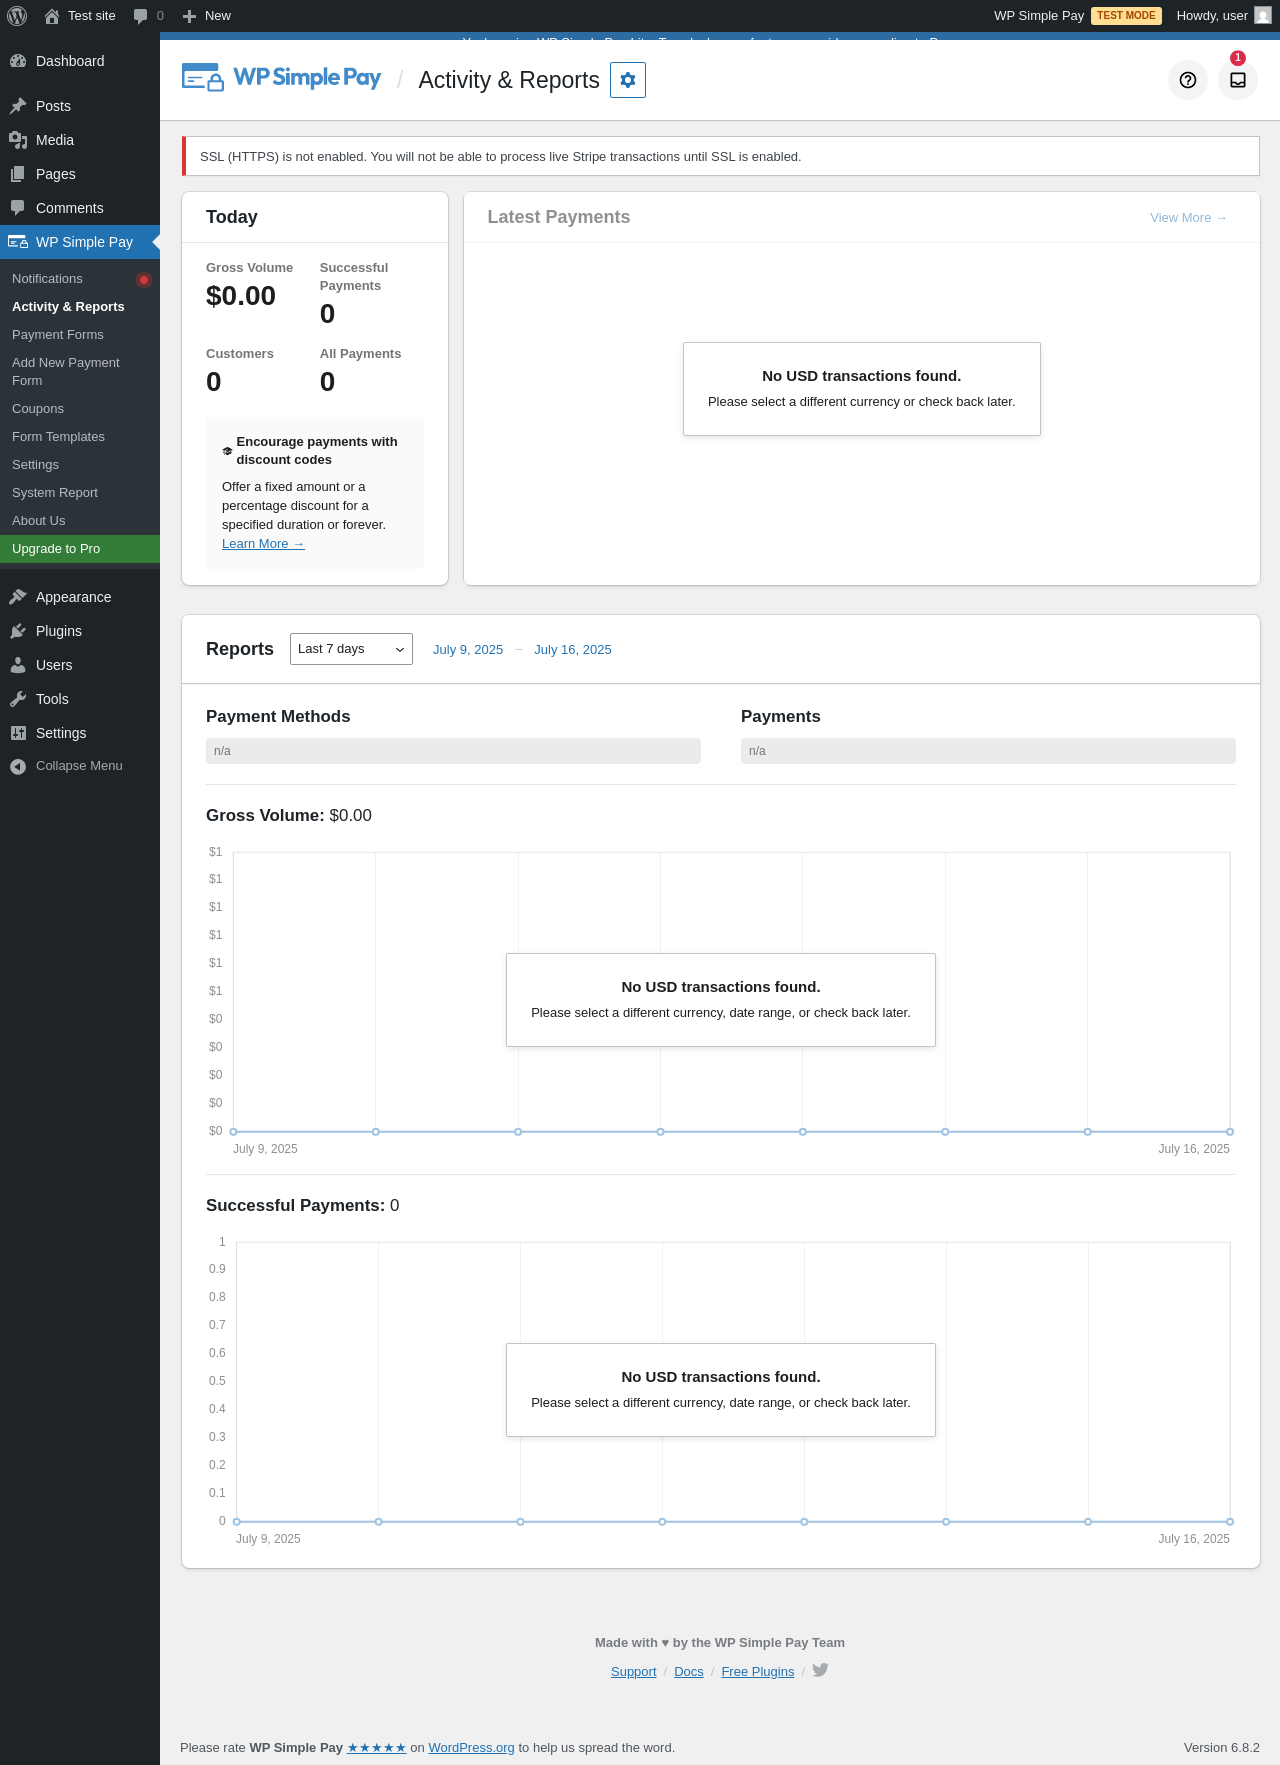
Task: Open the notifications inbox icon
Action: point(1238,80)
